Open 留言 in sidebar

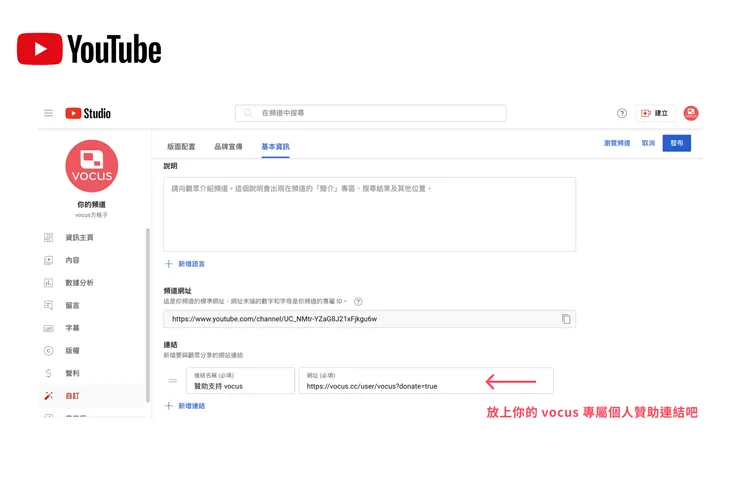(72, 305)
